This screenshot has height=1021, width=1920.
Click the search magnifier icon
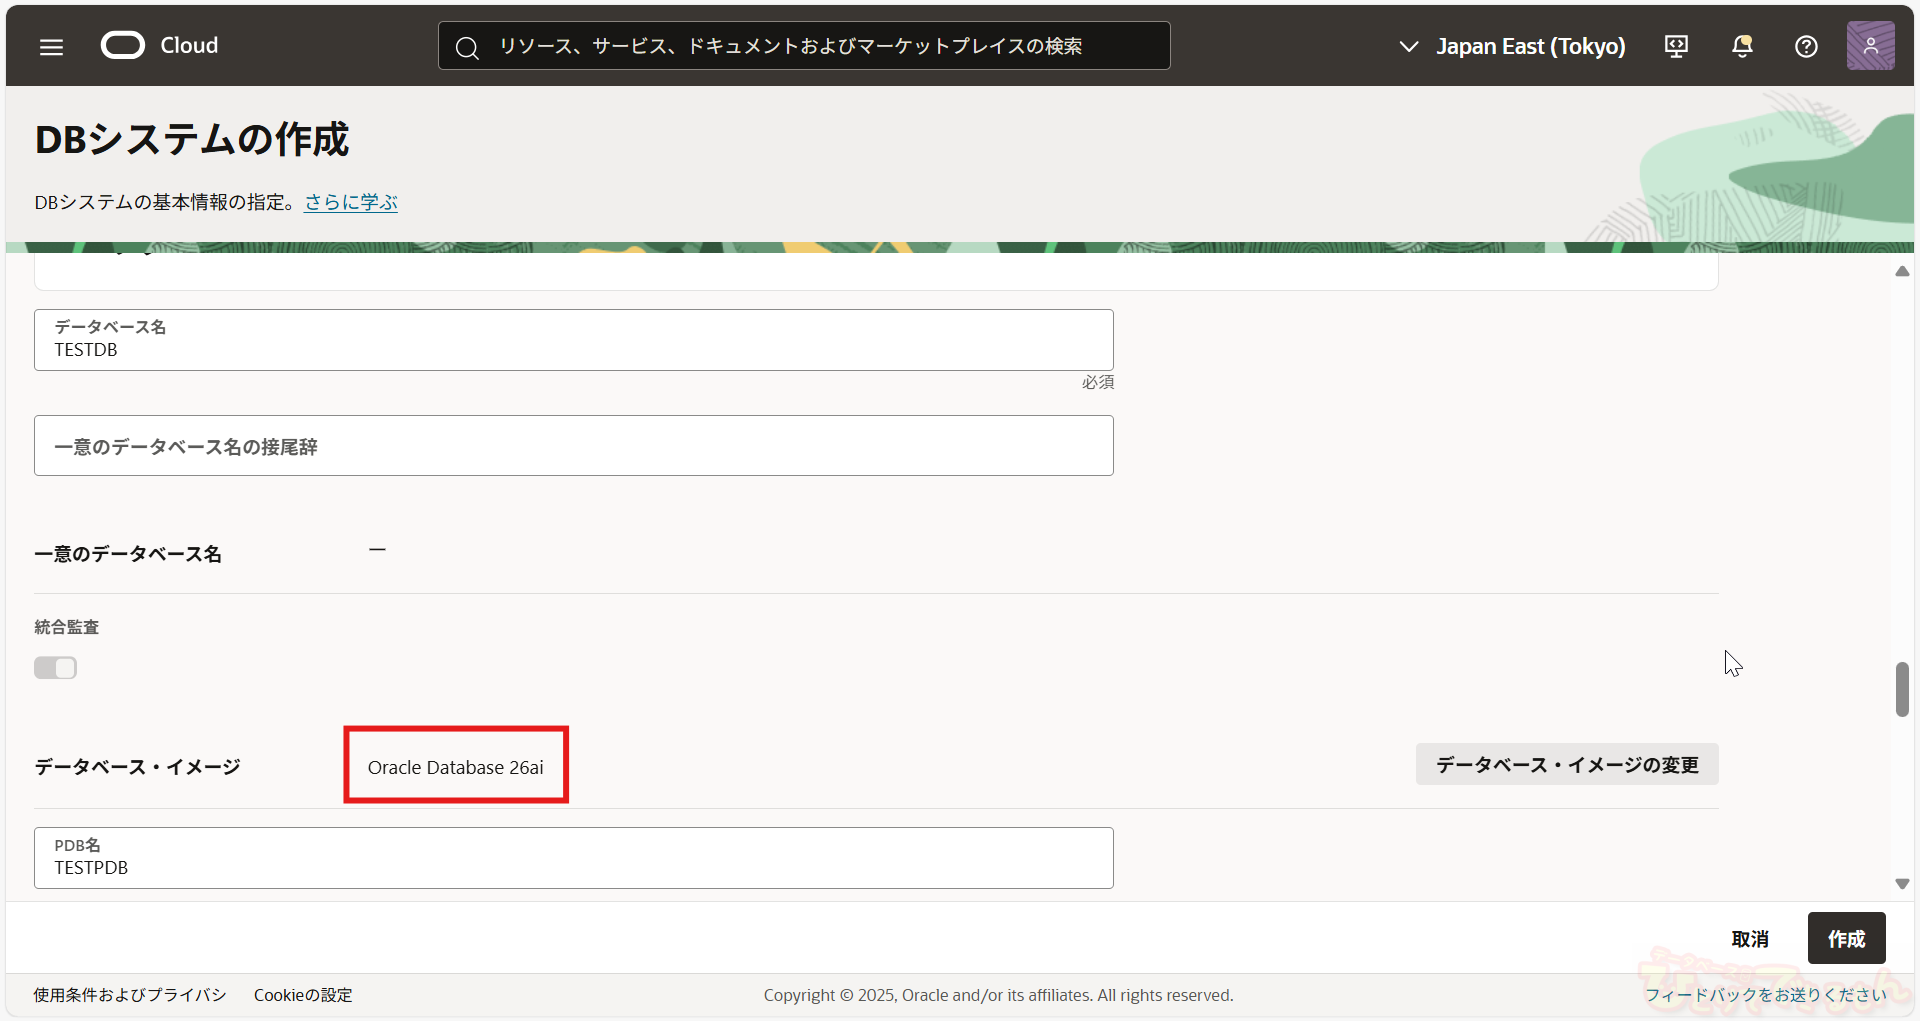[x=467, y=47]
